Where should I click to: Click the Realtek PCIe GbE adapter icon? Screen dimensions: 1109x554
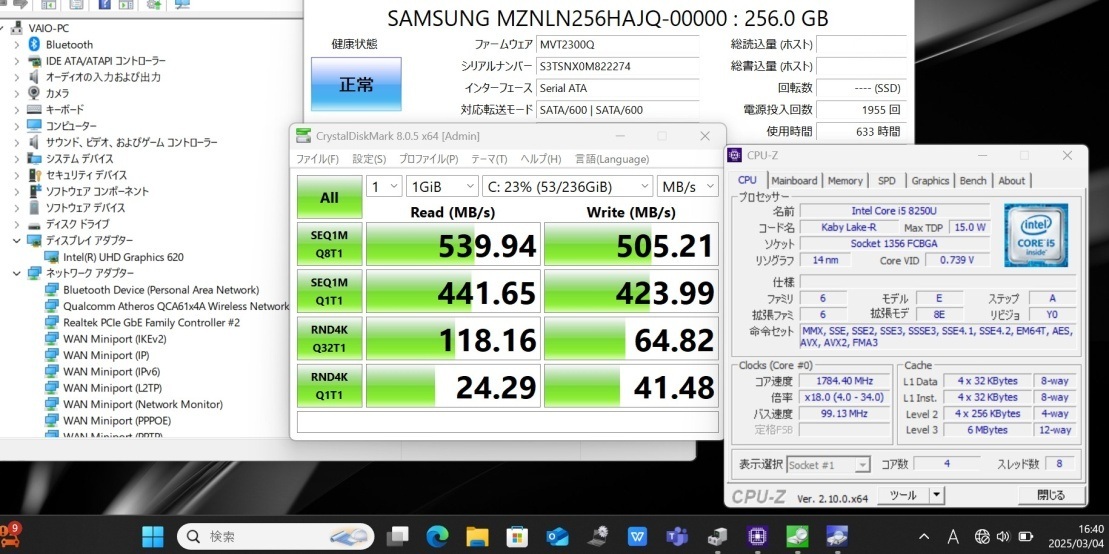[x=52, y=323]
